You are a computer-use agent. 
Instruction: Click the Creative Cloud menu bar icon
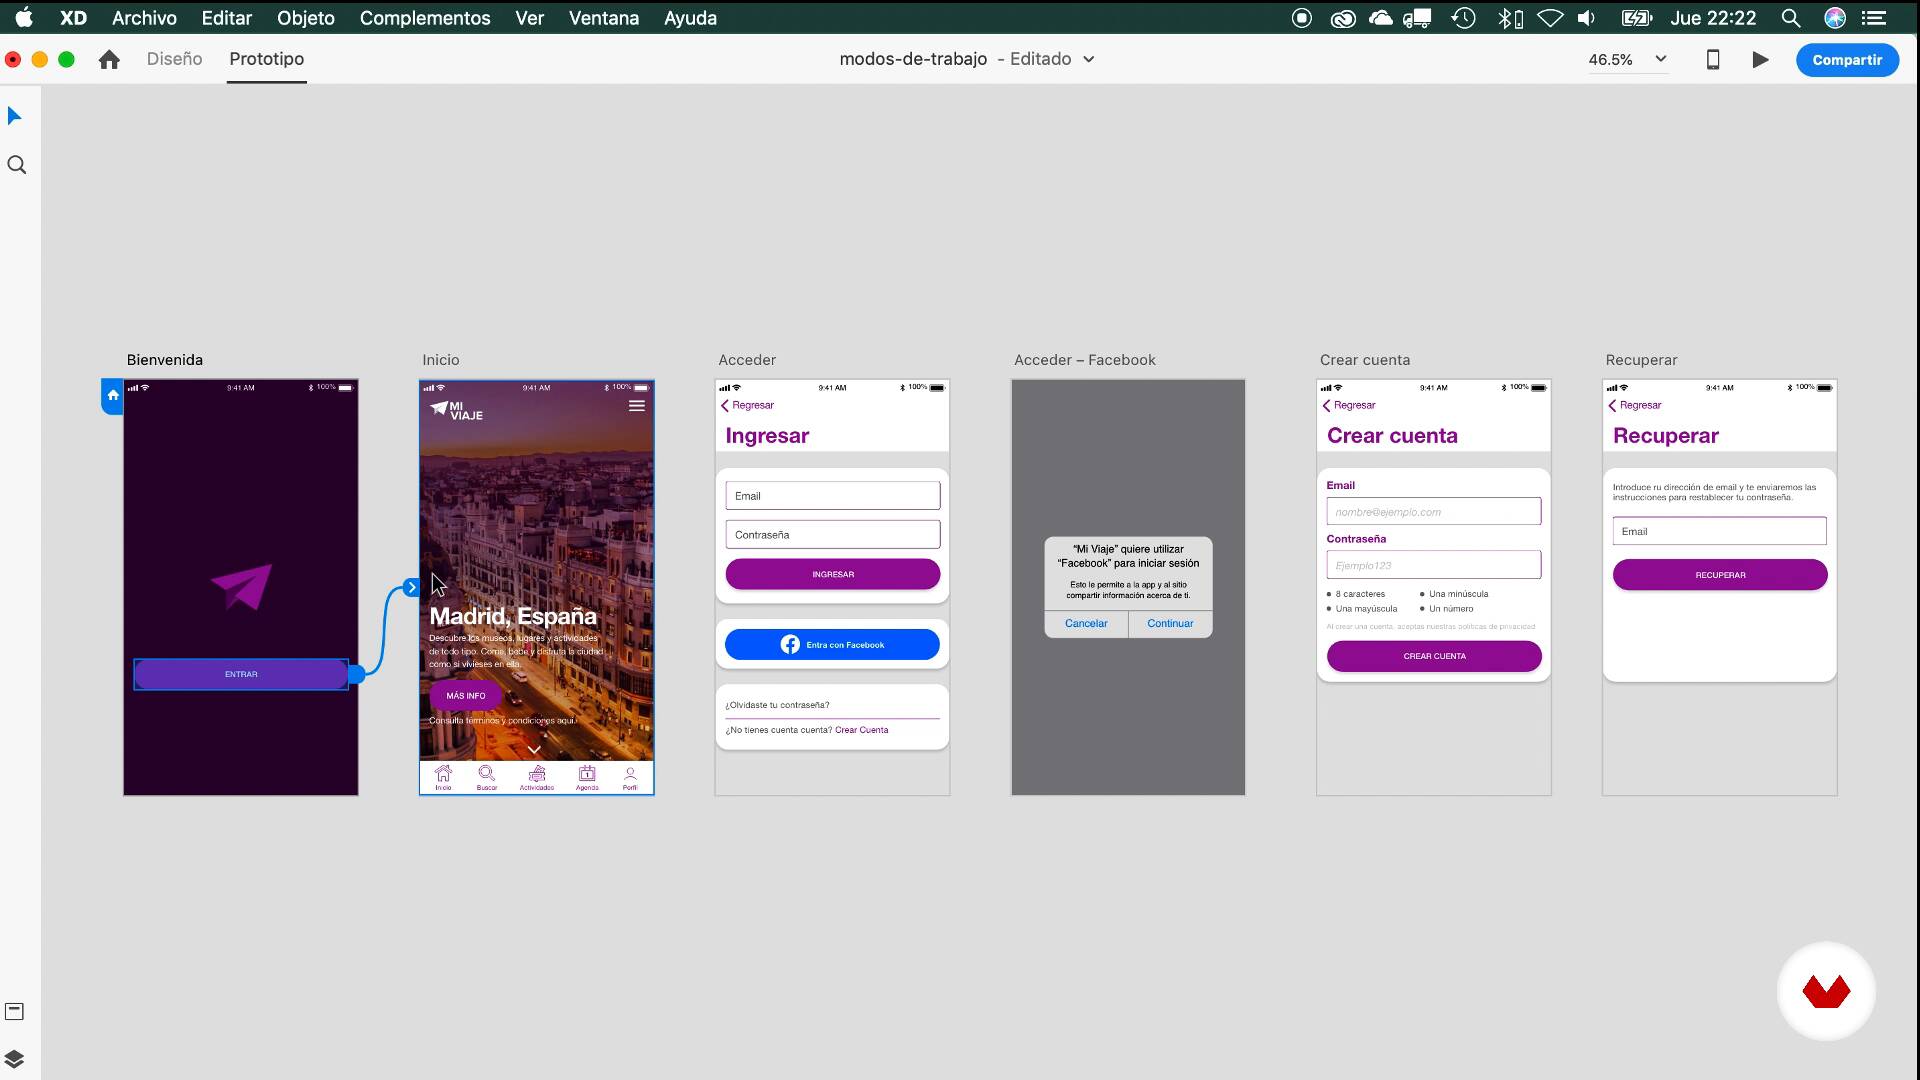tap(1343, 18)
